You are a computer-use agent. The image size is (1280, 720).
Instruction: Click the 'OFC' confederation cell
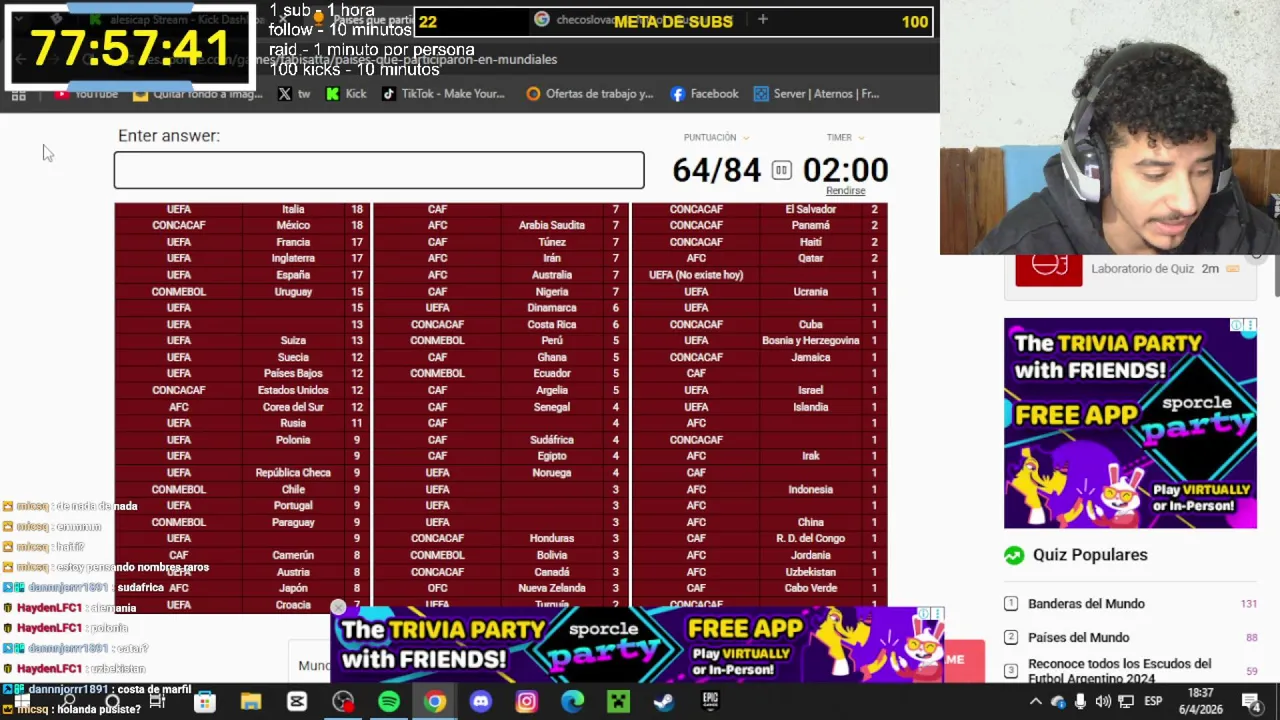pyautogui.click(x=437, y=588)
